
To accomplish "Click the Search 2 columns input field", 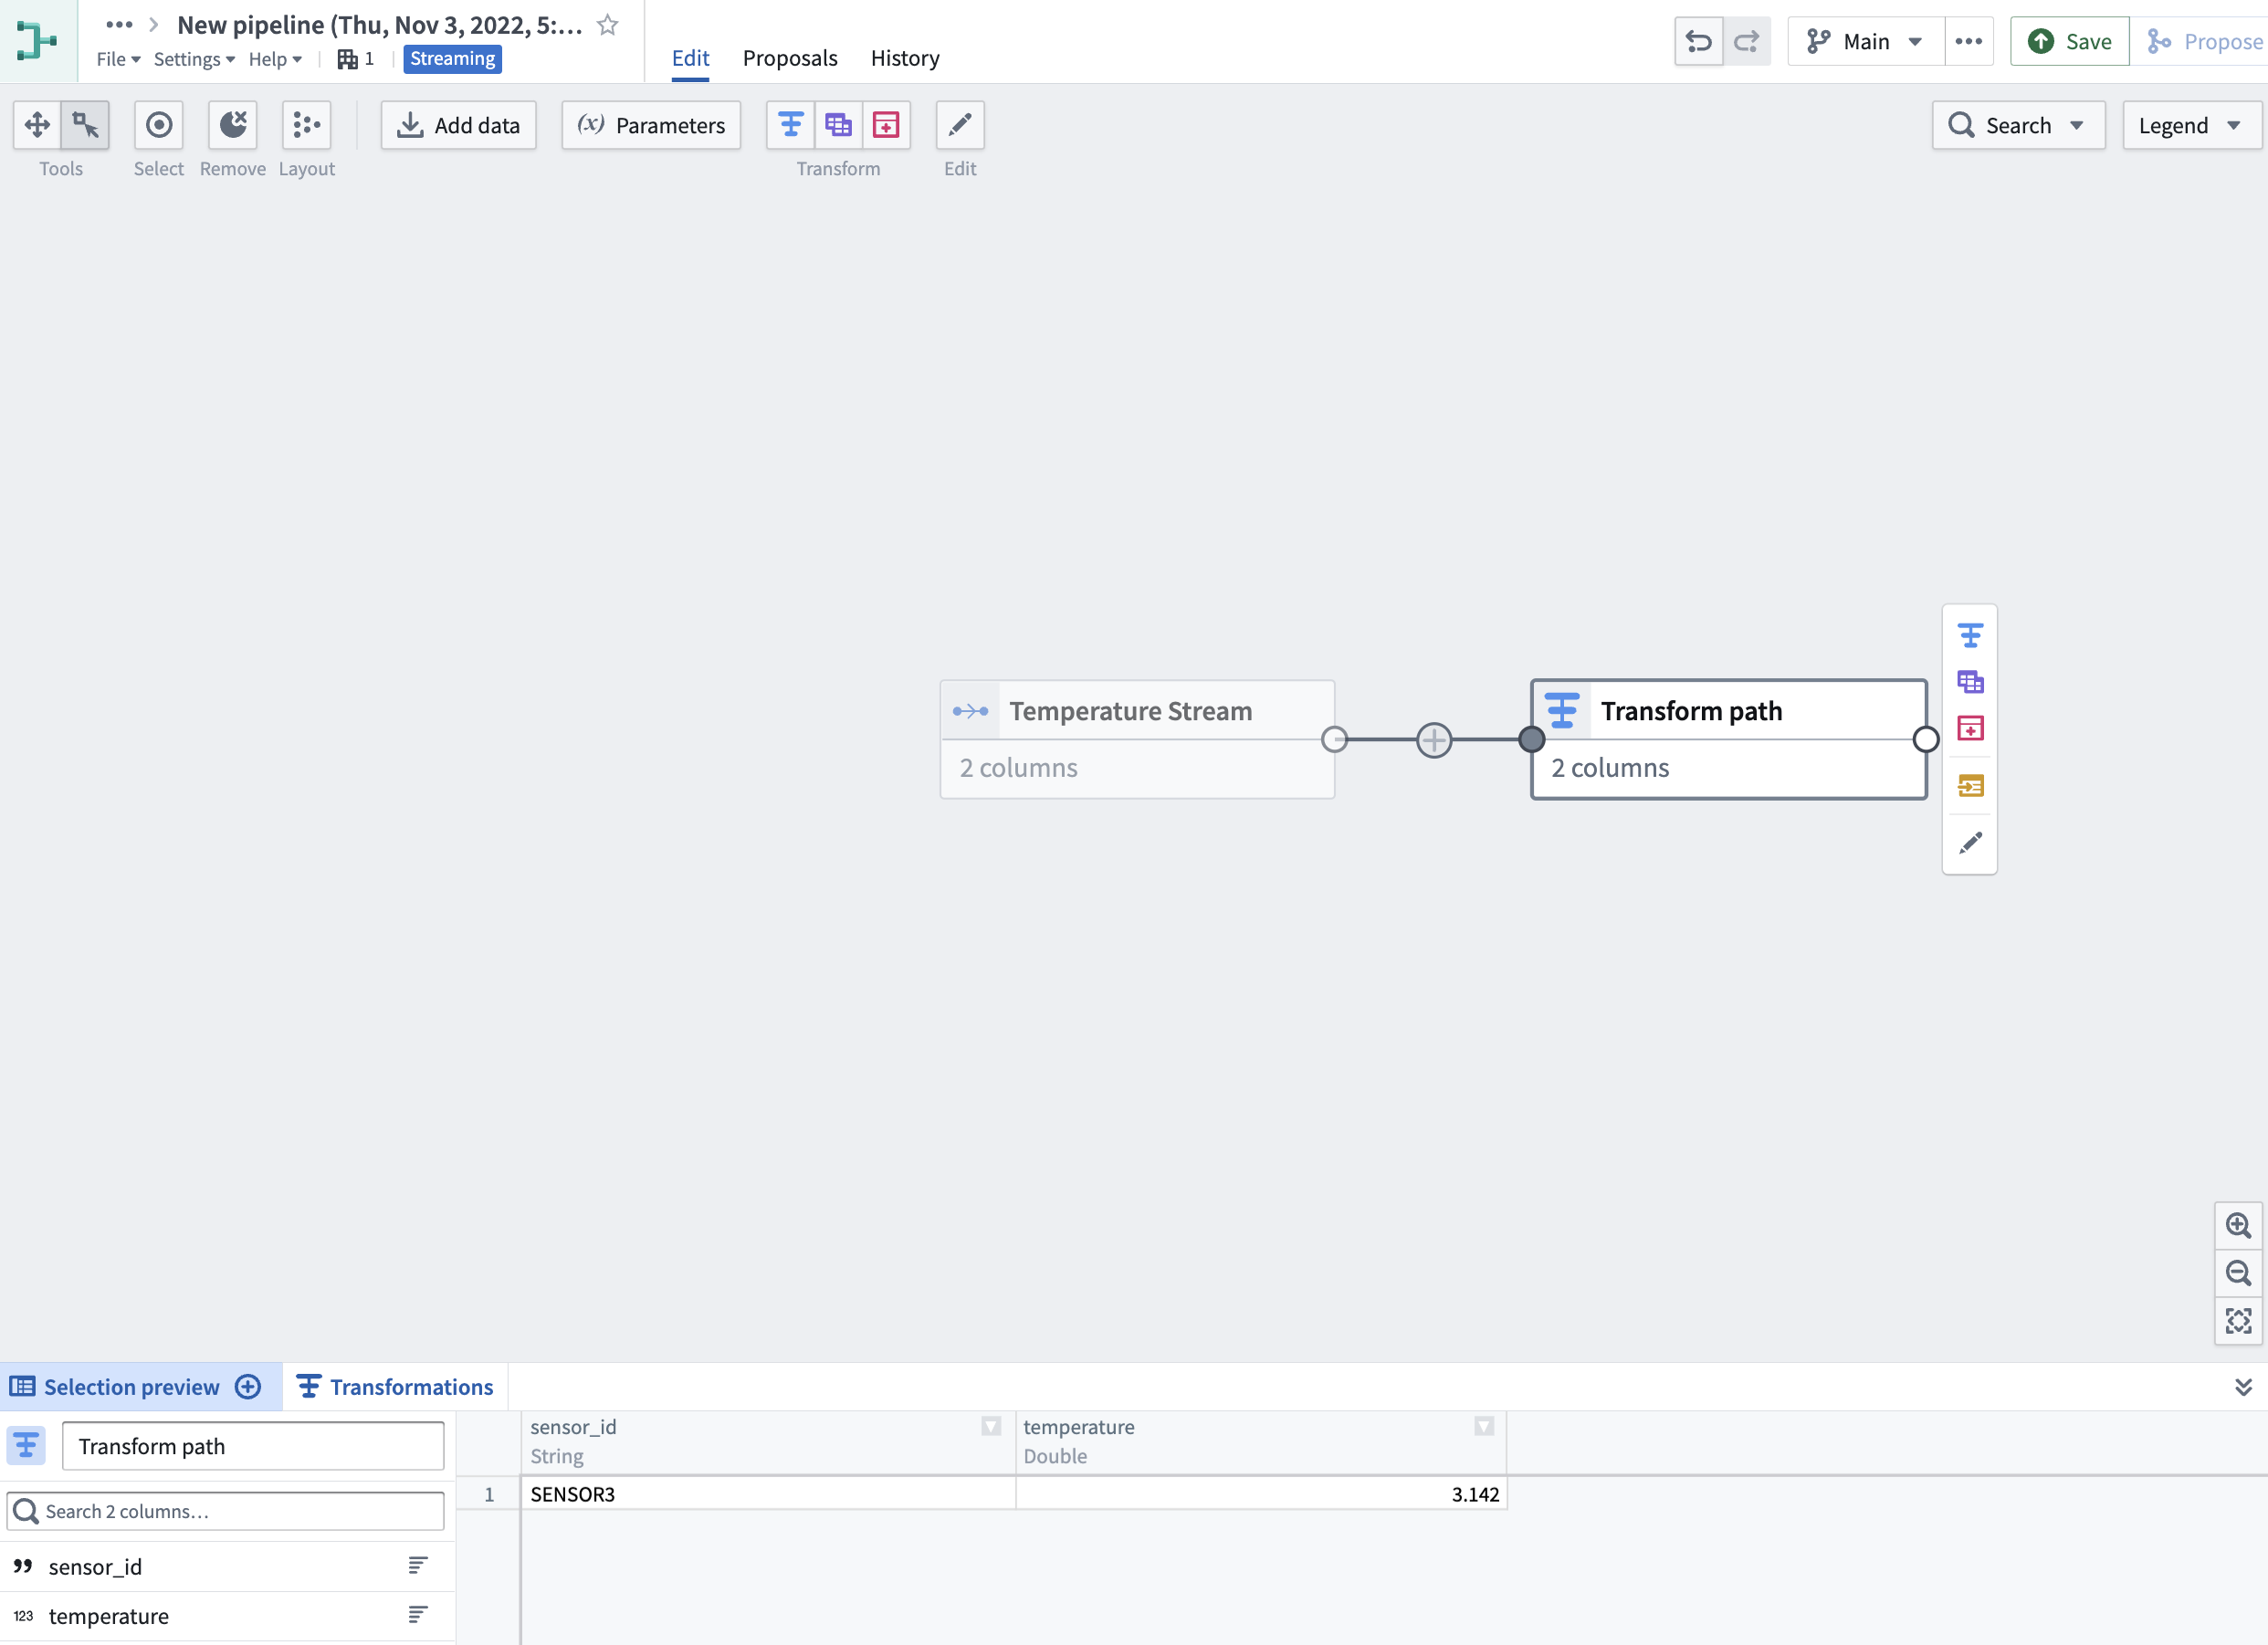I will point(225,1511).
